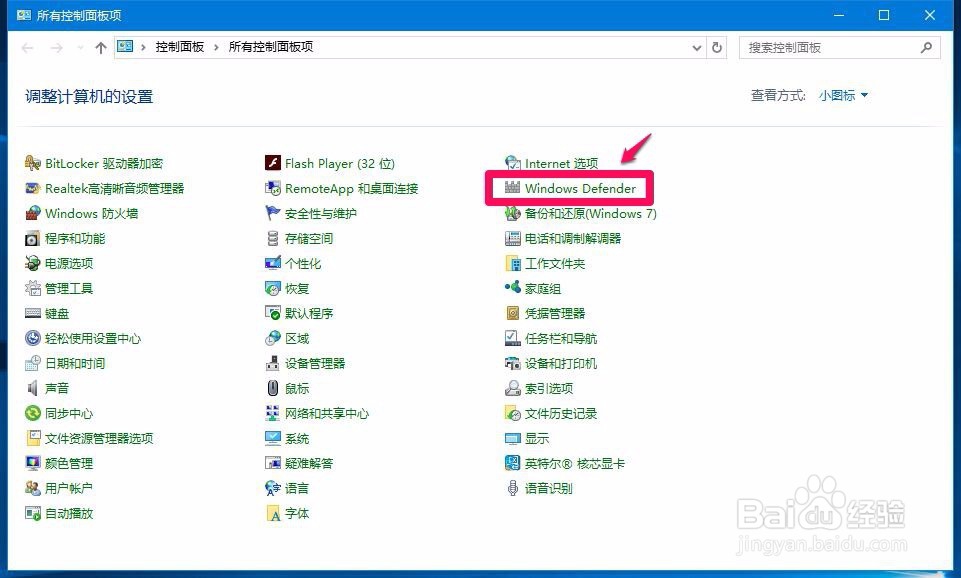Click the control panel icon in the title bar
961x578 pixels.
pyautogui.click(x=23, y=14)
